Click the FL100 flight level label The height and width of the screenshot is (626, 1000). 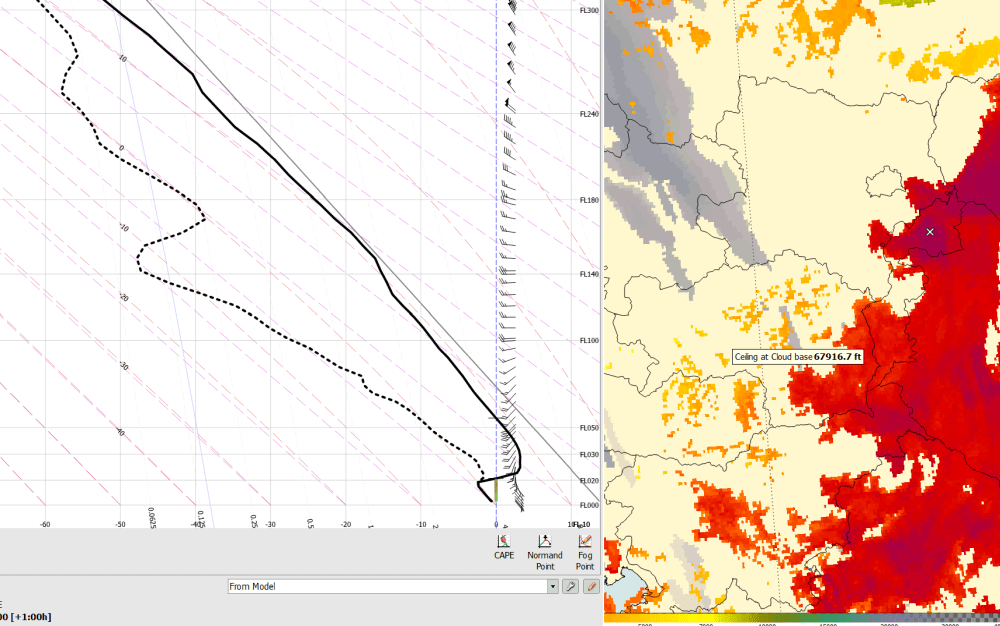589,341
